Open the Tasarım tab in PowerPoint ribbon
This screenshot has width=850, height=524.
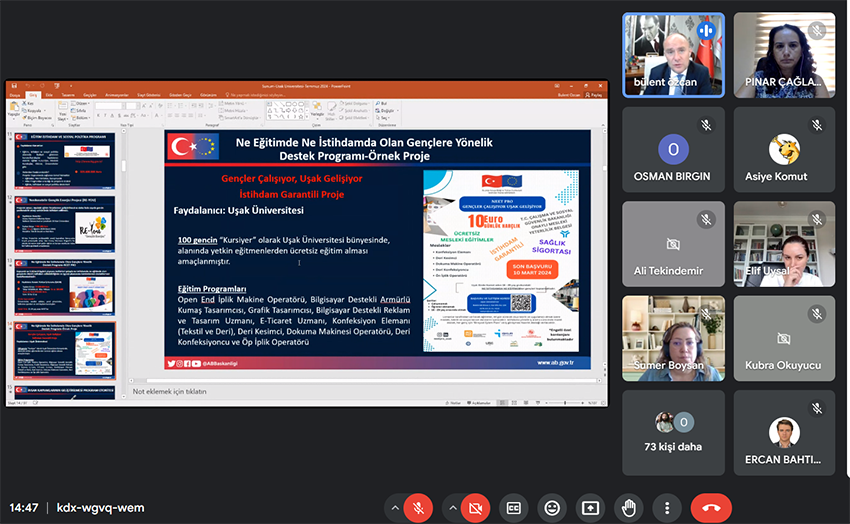[71, 95]
